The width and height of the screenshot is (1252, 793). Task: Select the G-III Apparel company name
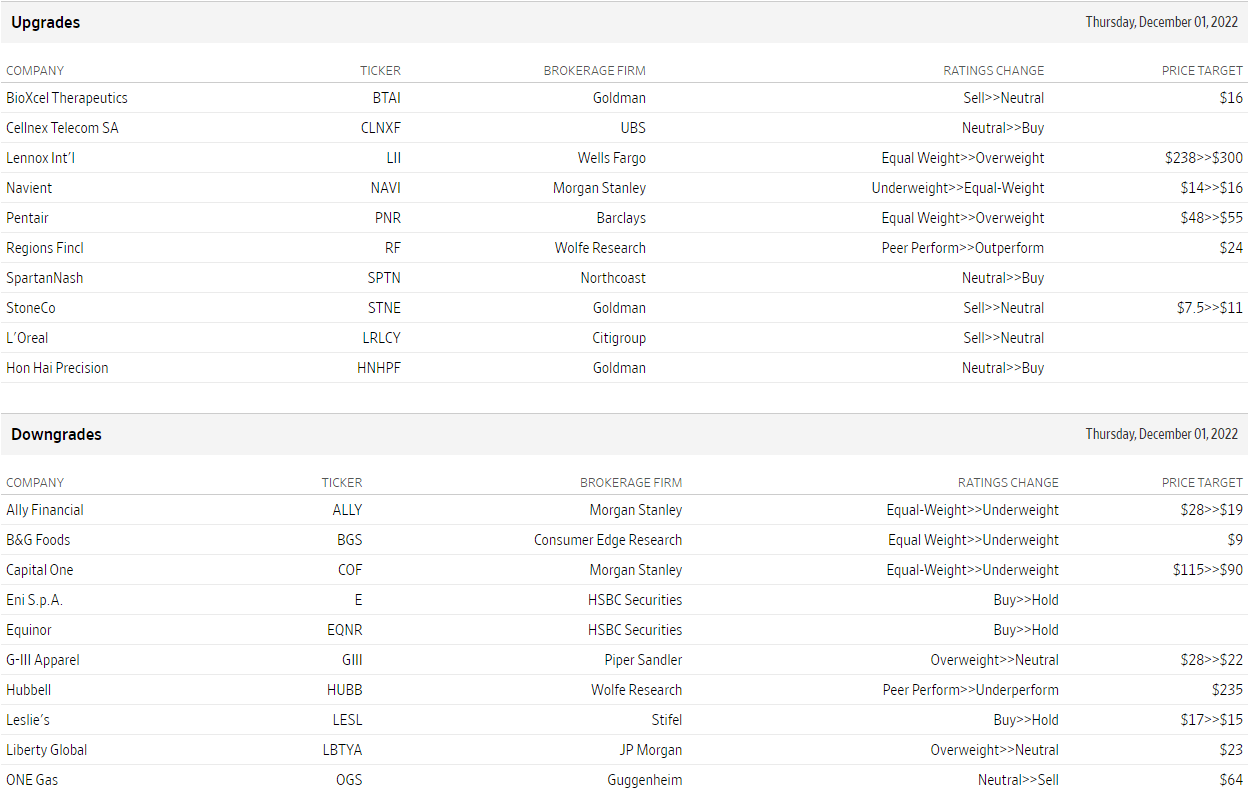click(x=43, y=660)
